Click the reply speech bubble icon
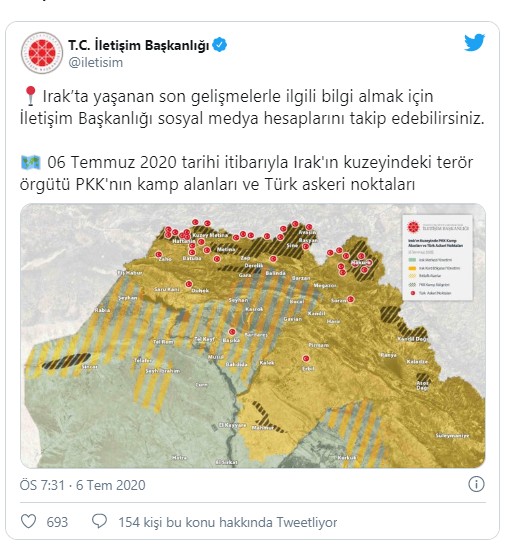The height and width of the screenshot is (554, 524). [x=99, y=521]
